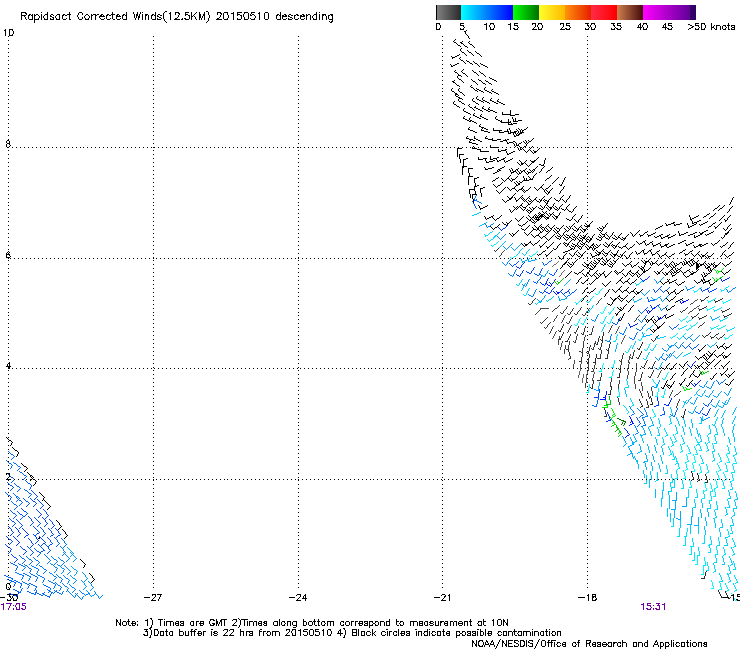Click the '15' legend tick label

(513, 27)
